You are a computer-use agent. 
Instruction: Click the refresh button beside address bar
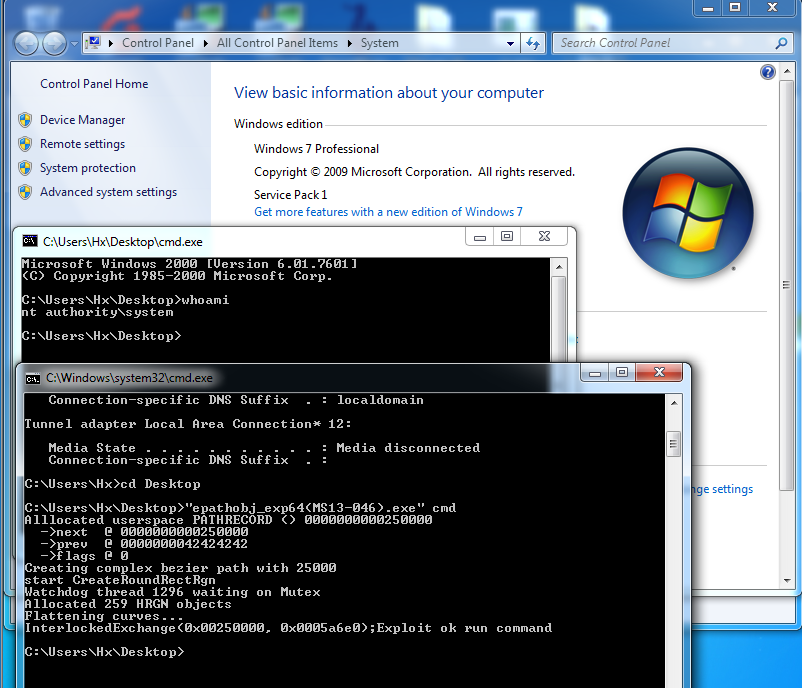(533, 43)
